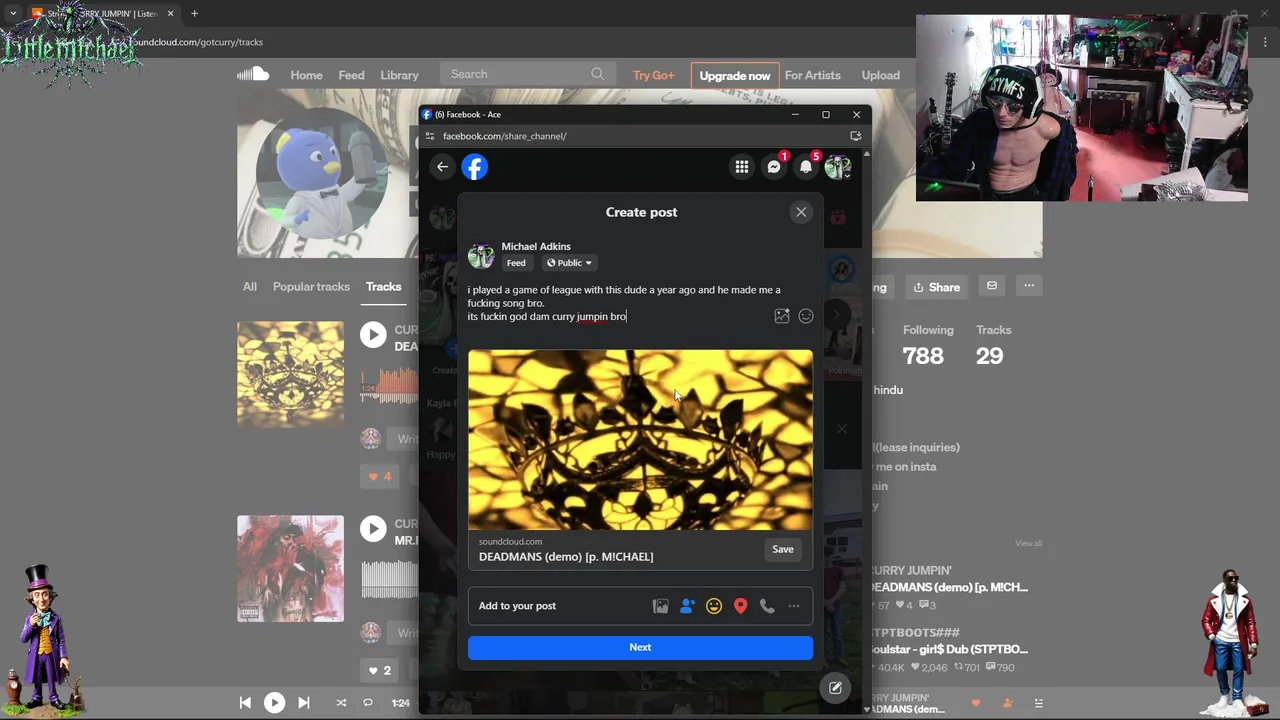The width and height of the screenshot is (1280, 720).
Task: Click Upgrade now button
Action: (735, 75)
